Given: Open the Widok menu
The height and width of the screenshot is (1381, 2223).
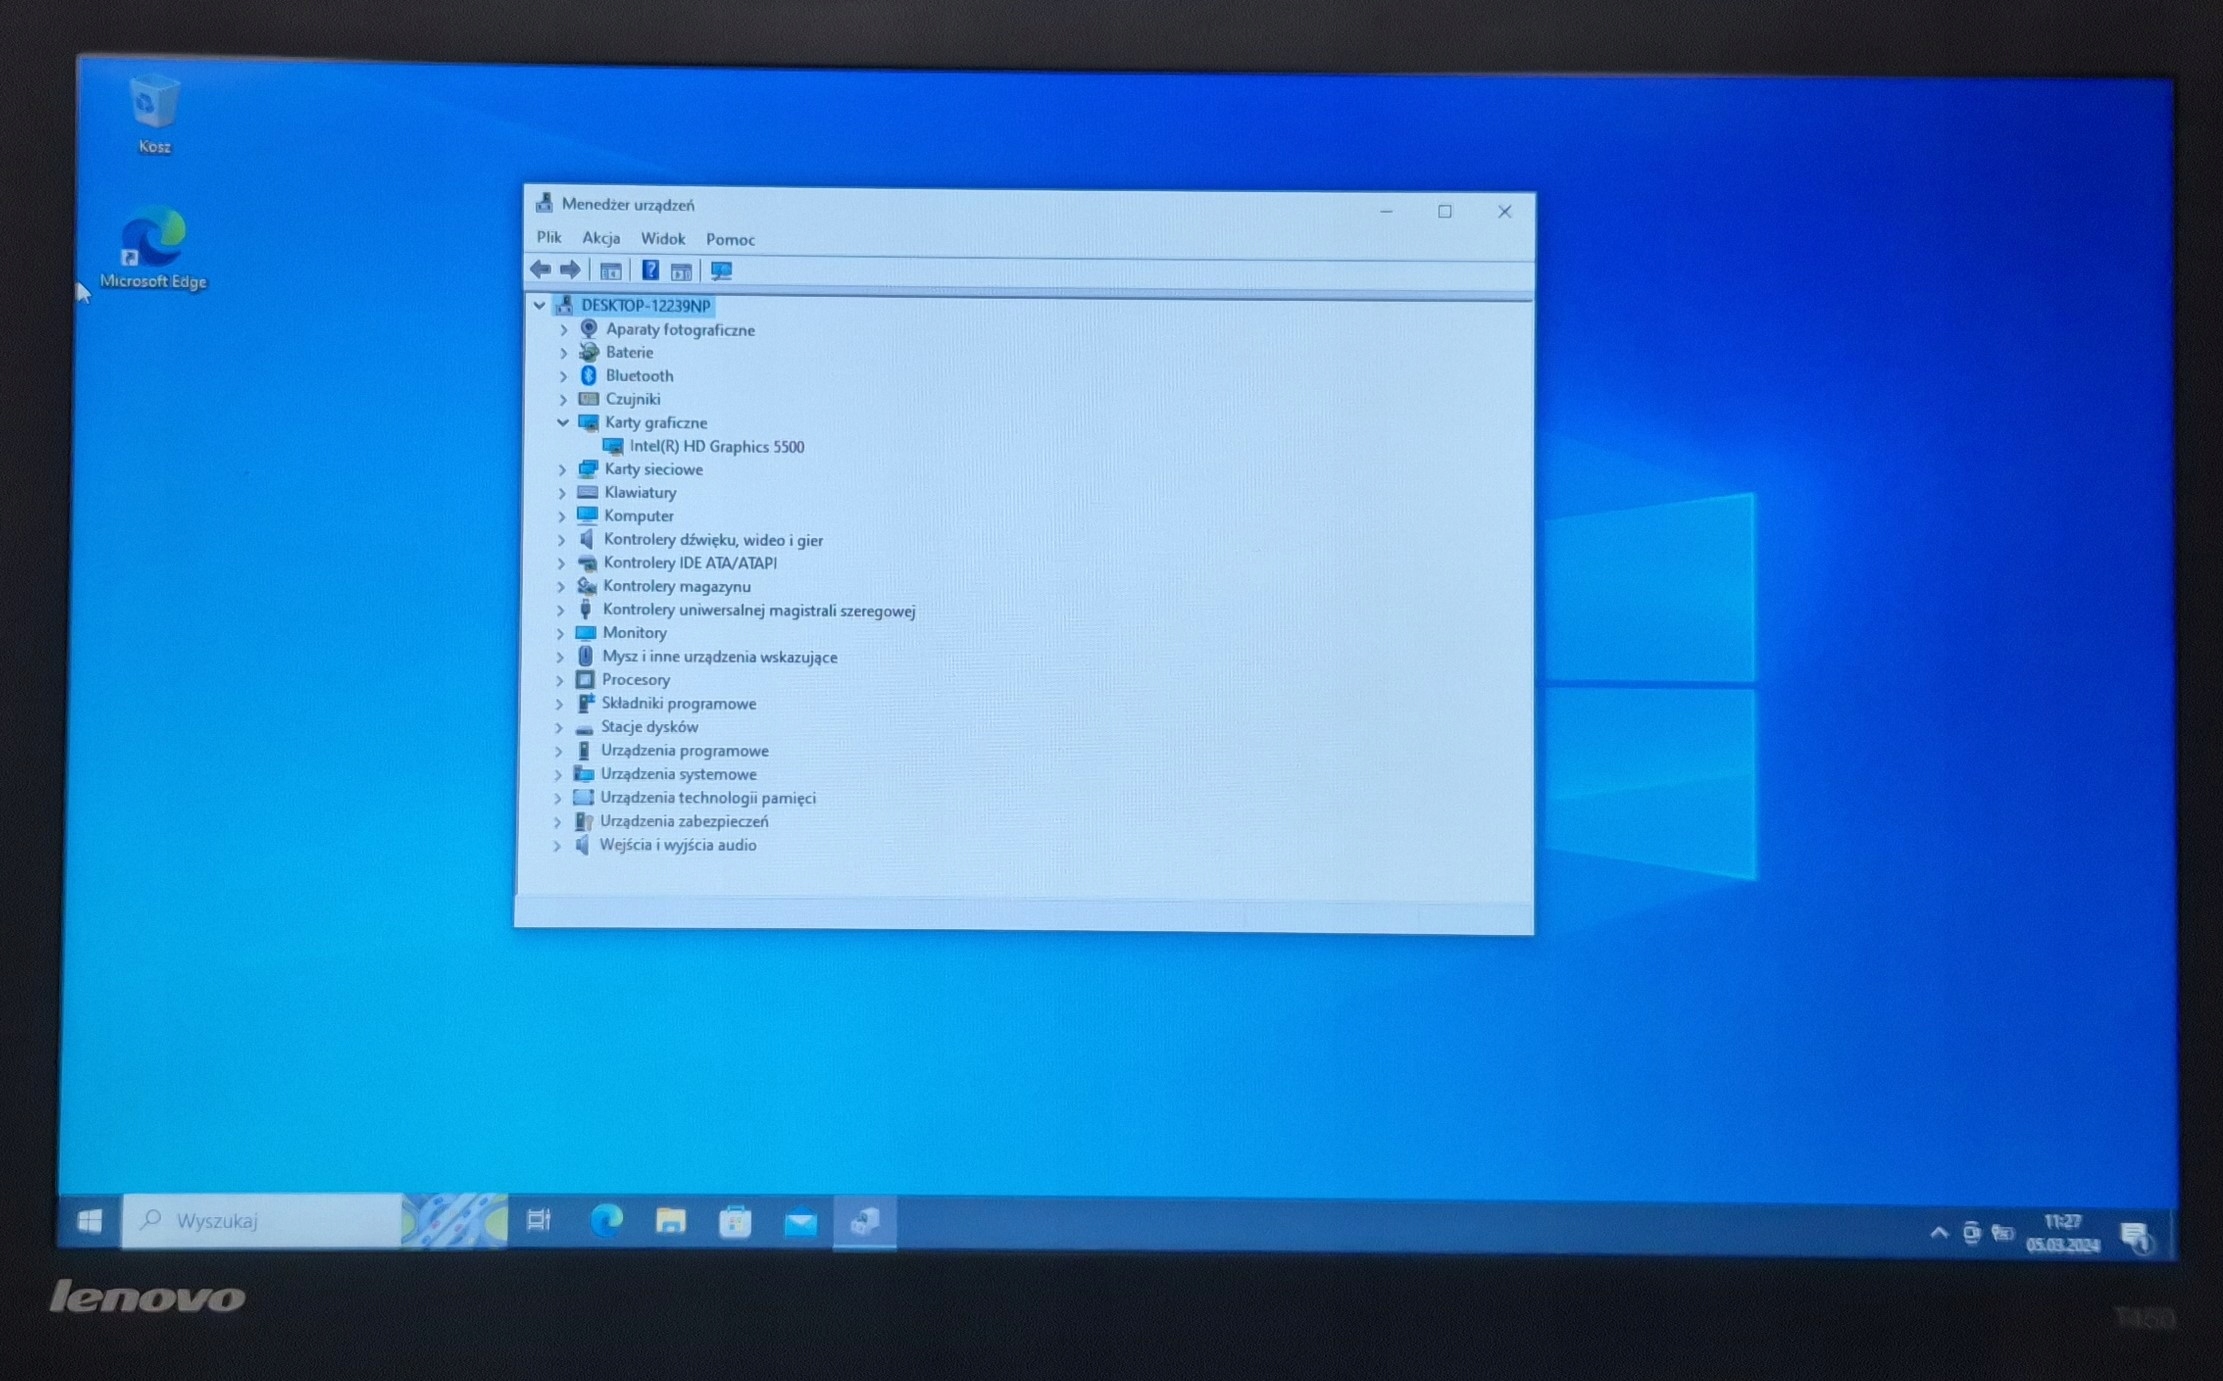Looking at the screenshot, I should pyautogui.click(x=662, y=239).
